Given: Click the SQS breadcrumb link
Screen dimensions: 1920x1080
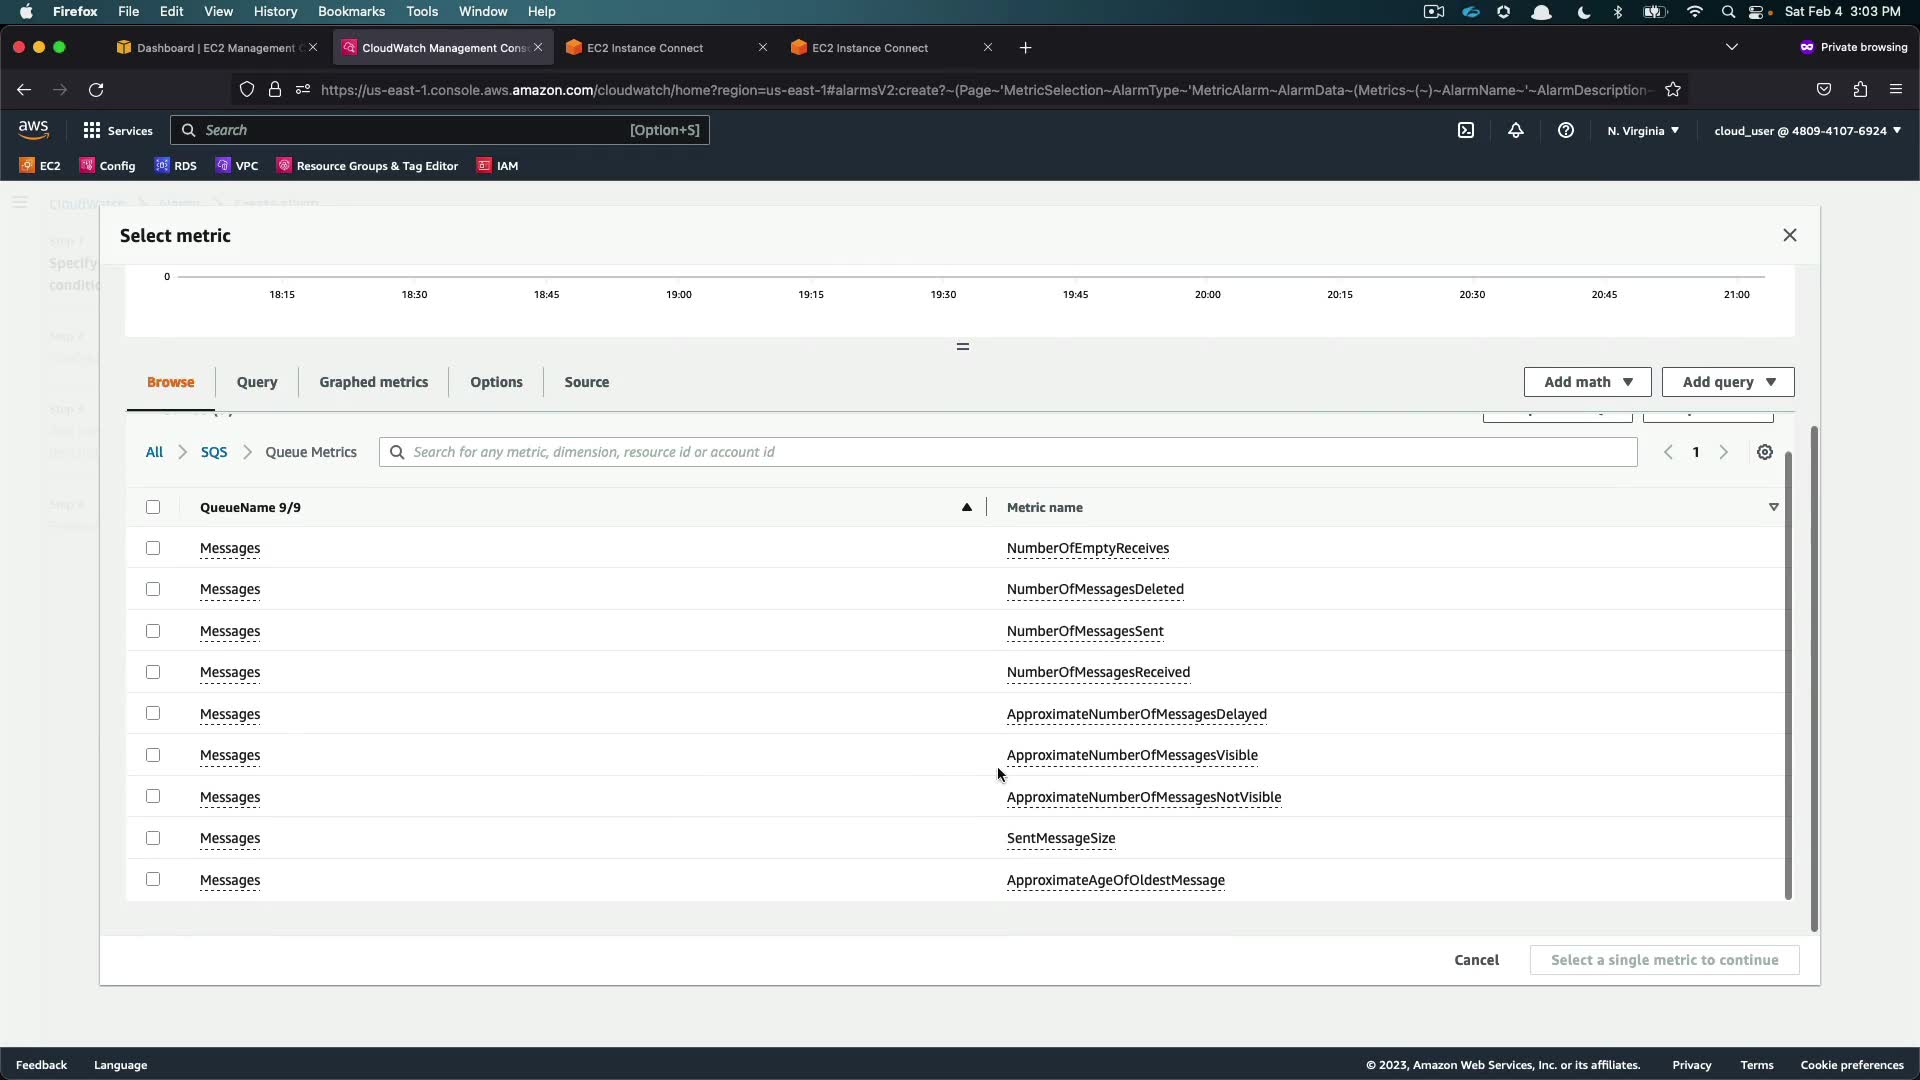Looking at the screenshot, I should [214, 452].
